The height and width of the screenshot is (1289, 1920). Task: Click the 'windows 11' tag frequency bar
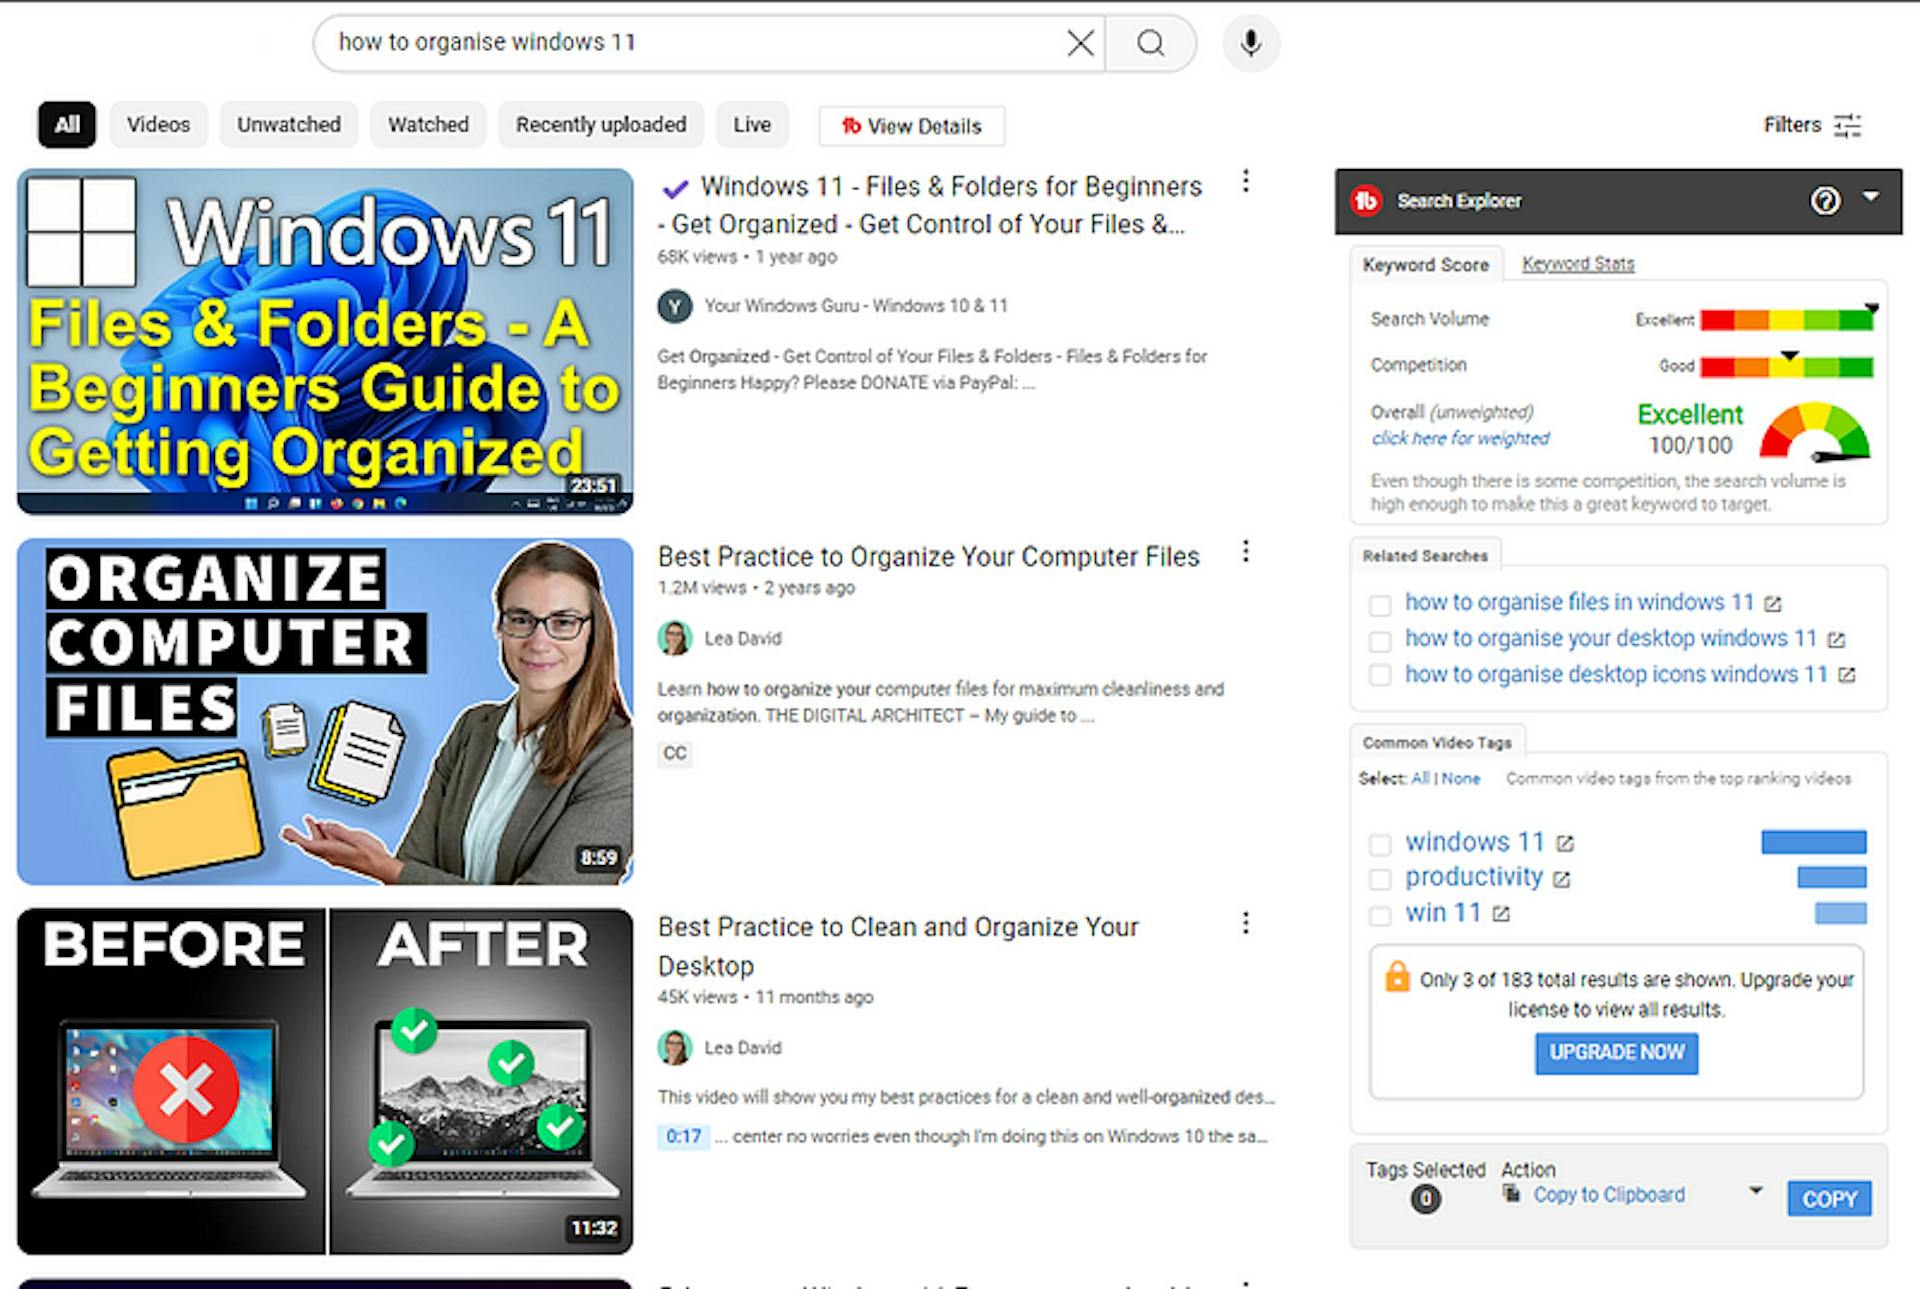point(1813,842)
